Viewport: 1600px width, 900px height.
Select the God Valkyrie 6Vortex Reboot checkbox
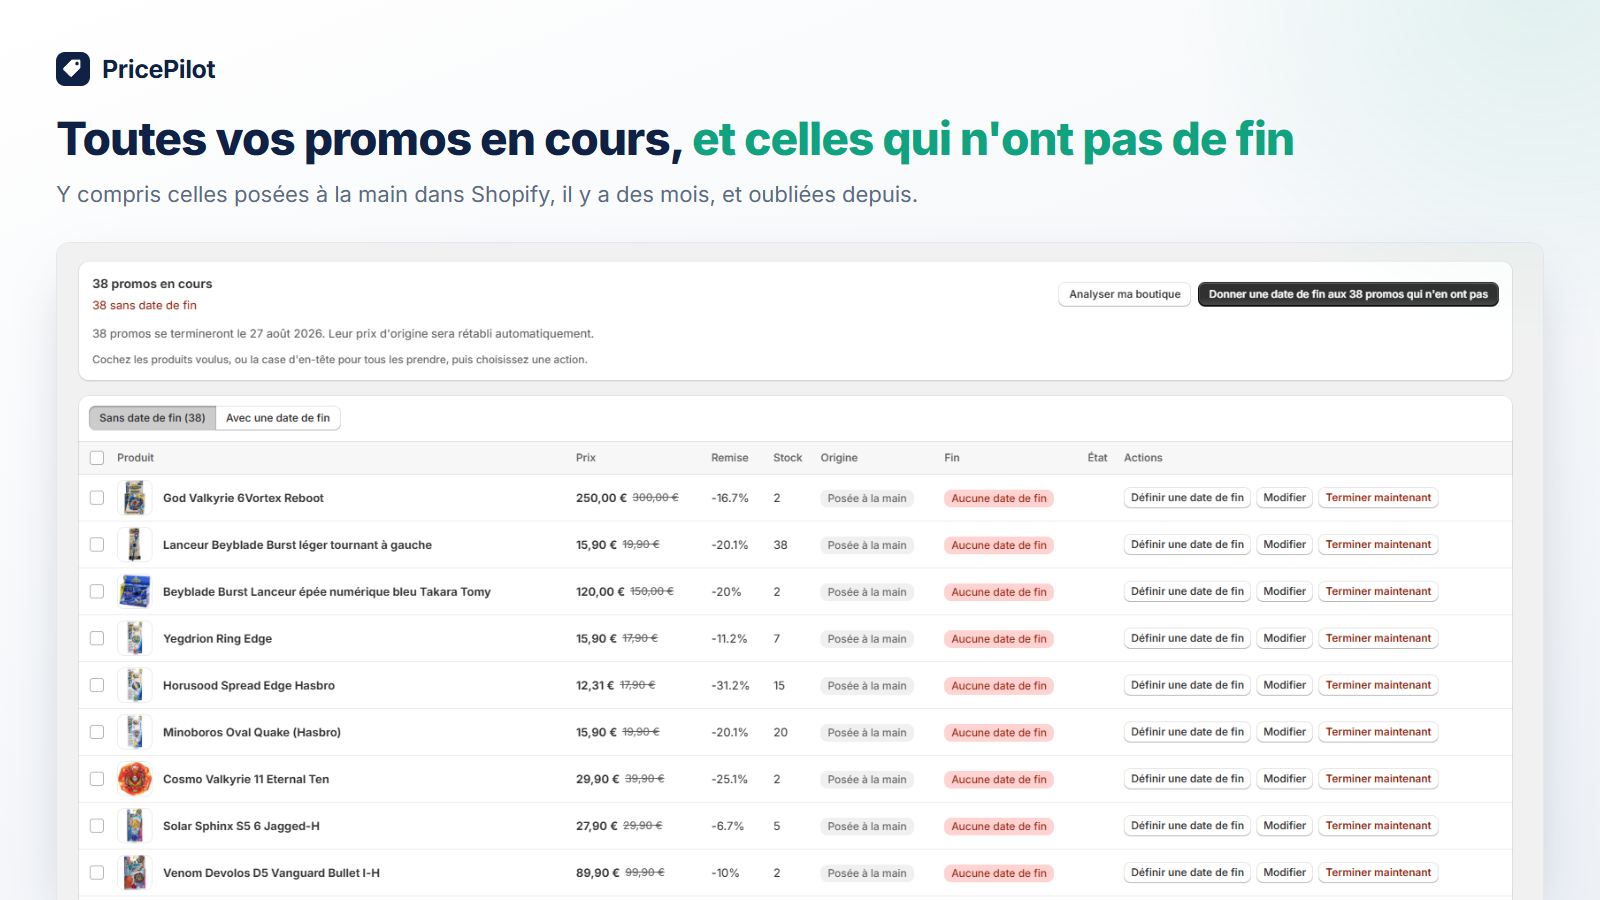(97, 498)
